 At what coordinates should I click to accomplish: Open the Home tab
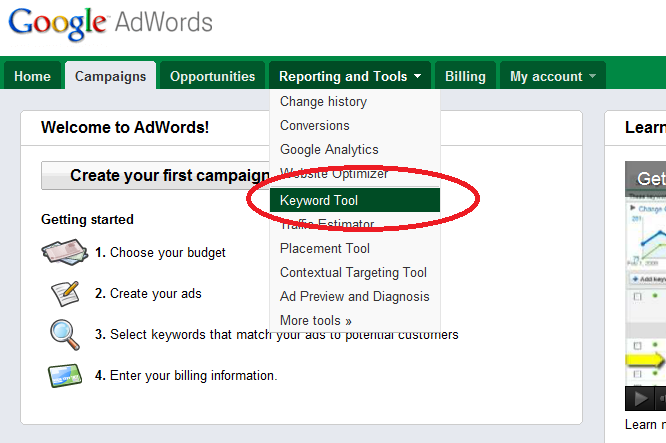point(32,76)
